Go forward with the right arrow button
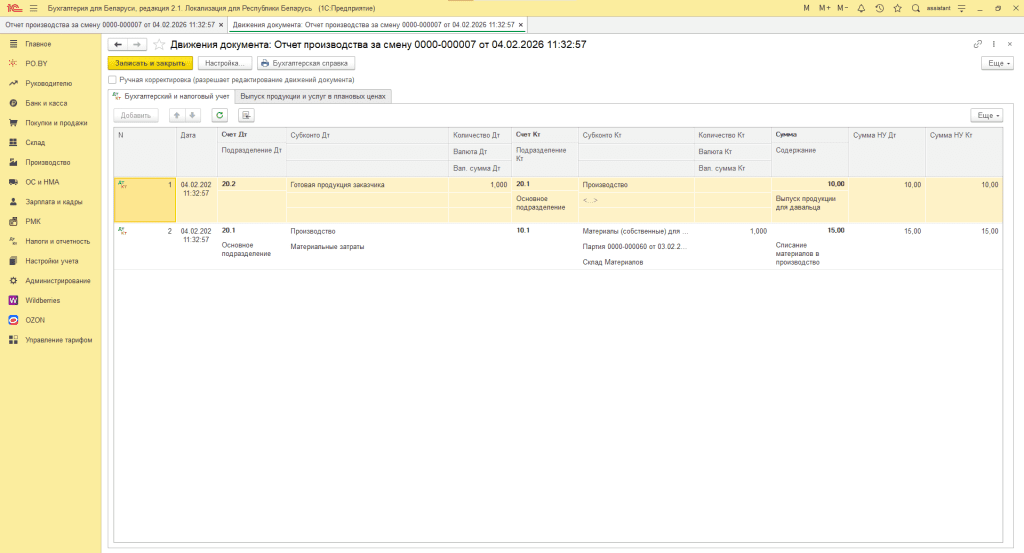 click(x=136, y=44)
